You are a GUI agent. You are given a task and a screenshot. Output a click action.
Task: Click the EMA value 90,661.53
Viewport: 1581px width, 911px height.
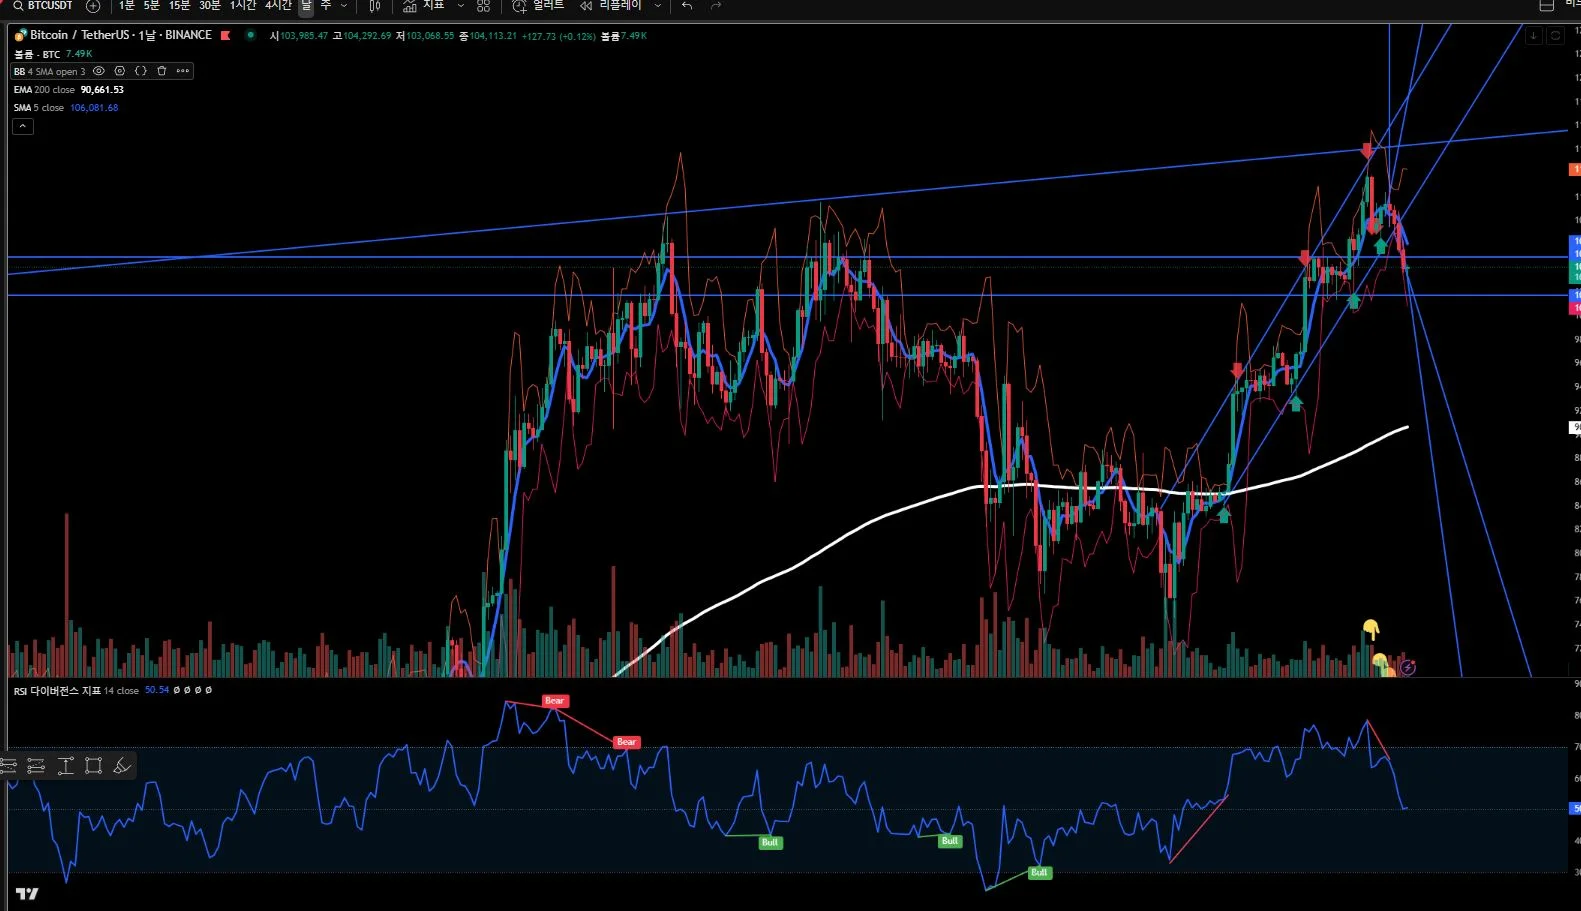(x=102, y=90)
